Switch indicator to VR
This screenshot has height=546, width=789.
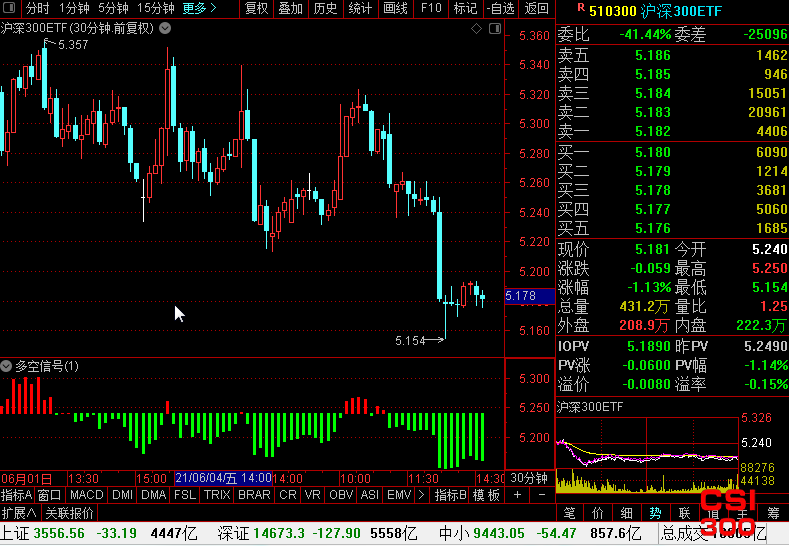[x=312, y=495]
